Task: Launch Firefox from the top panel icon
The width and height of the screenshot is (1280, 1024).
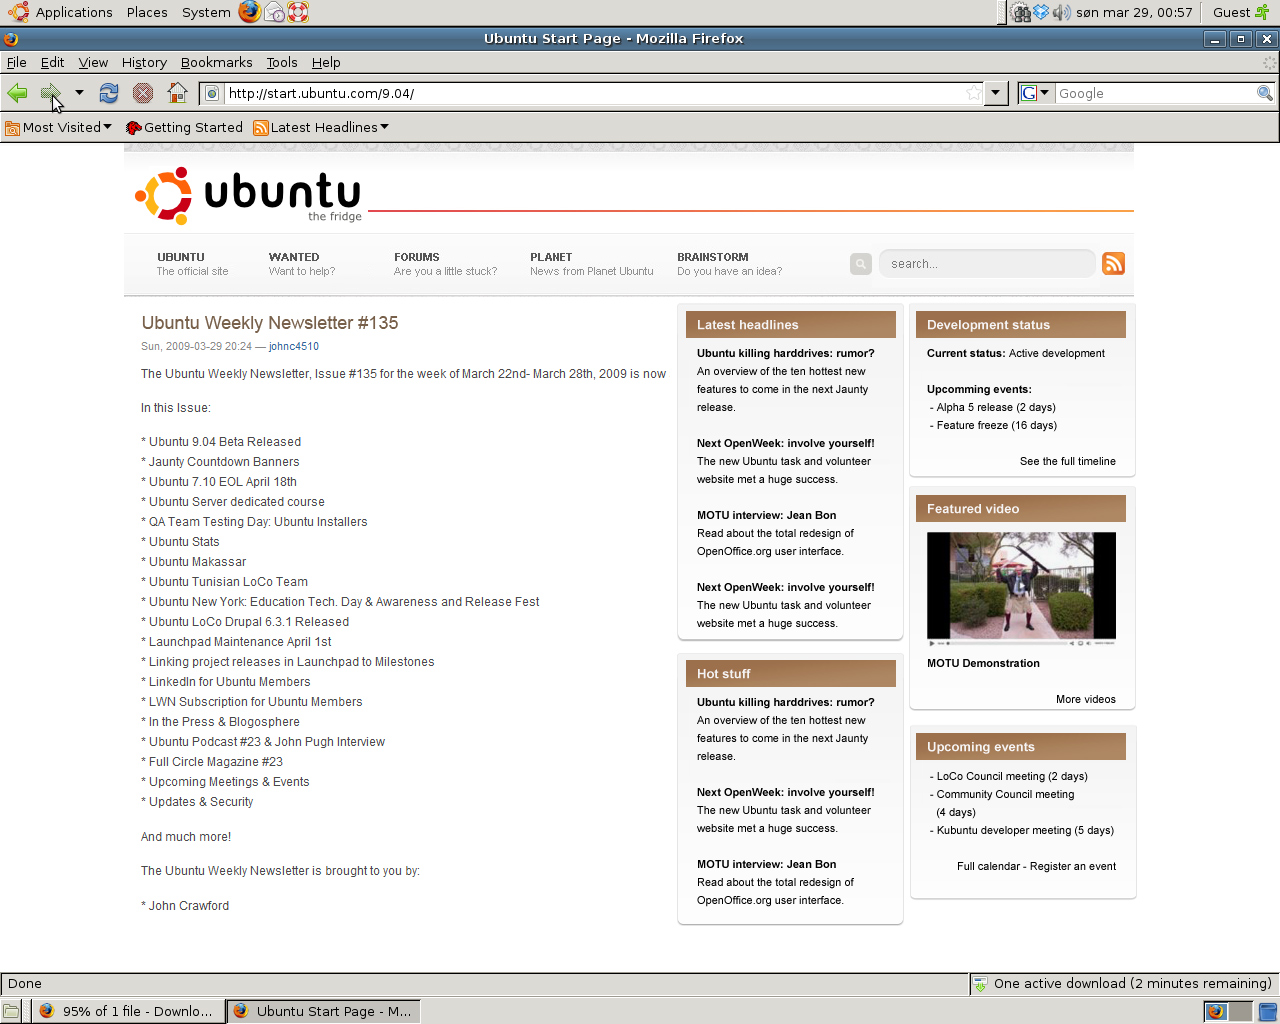Action: click(249, 12)
